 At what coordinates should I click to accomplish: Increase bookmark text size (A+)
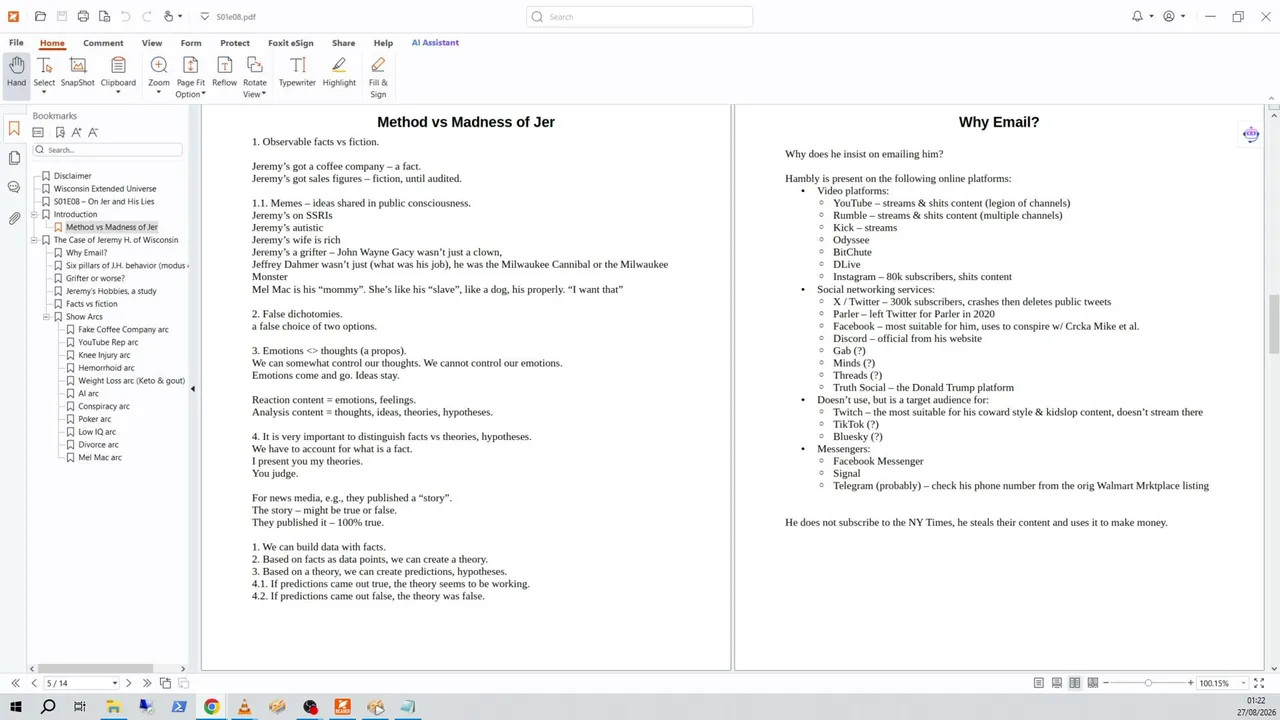pyautogui.click(x=76, y=132)
